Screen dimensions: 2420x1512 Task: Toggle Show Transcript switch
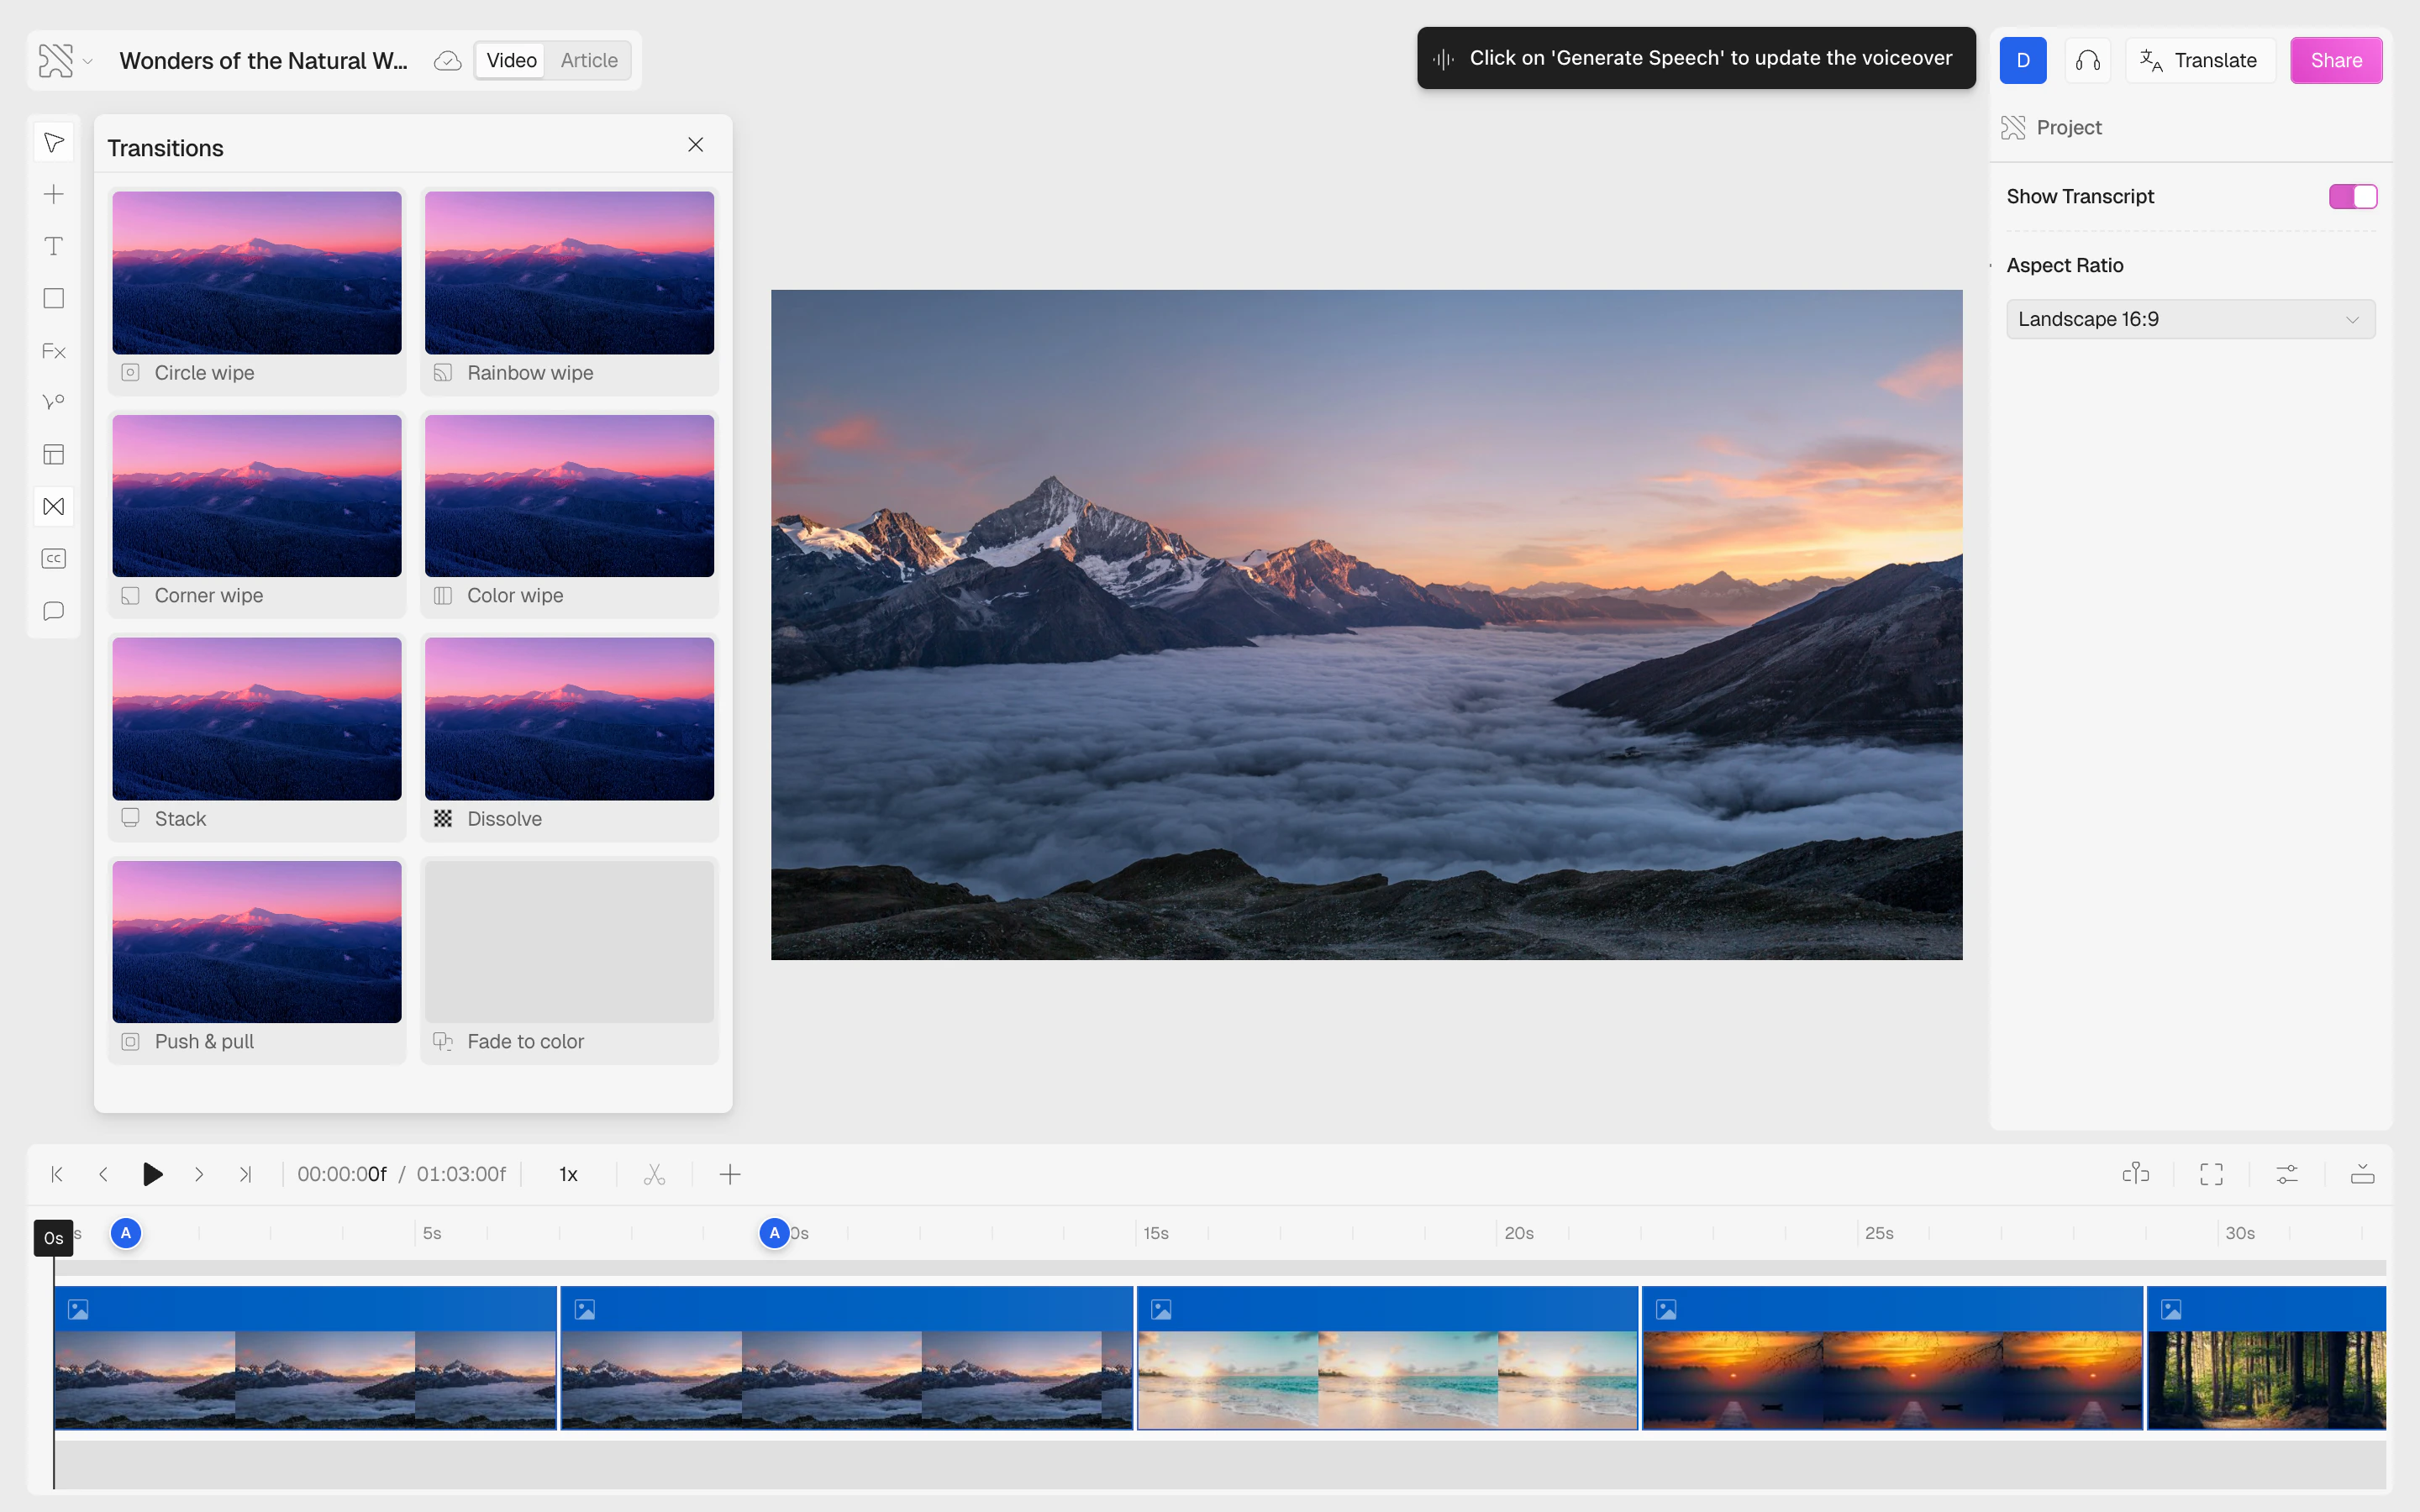click(2352, 196)
